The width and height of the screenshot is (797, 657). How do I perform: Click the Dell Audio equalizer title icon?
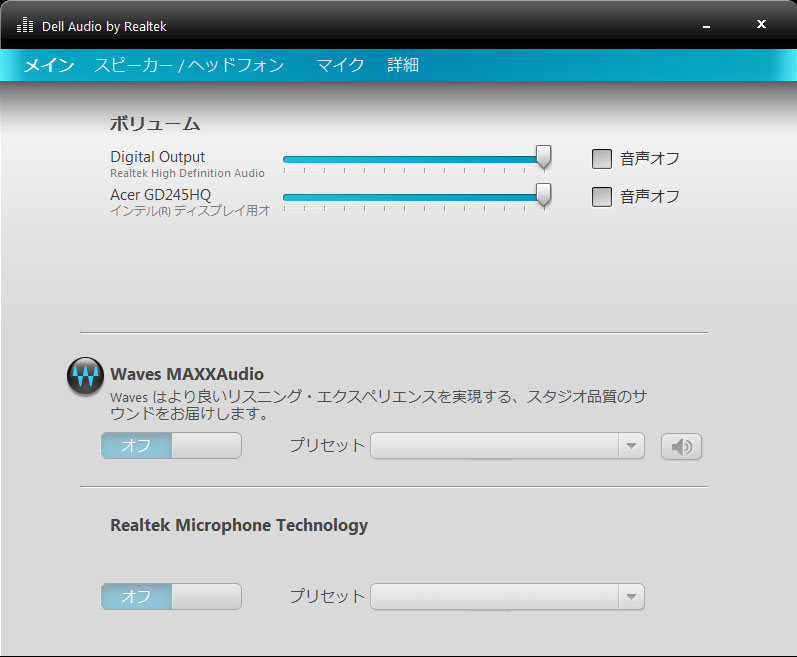click(x=25, y=25)
